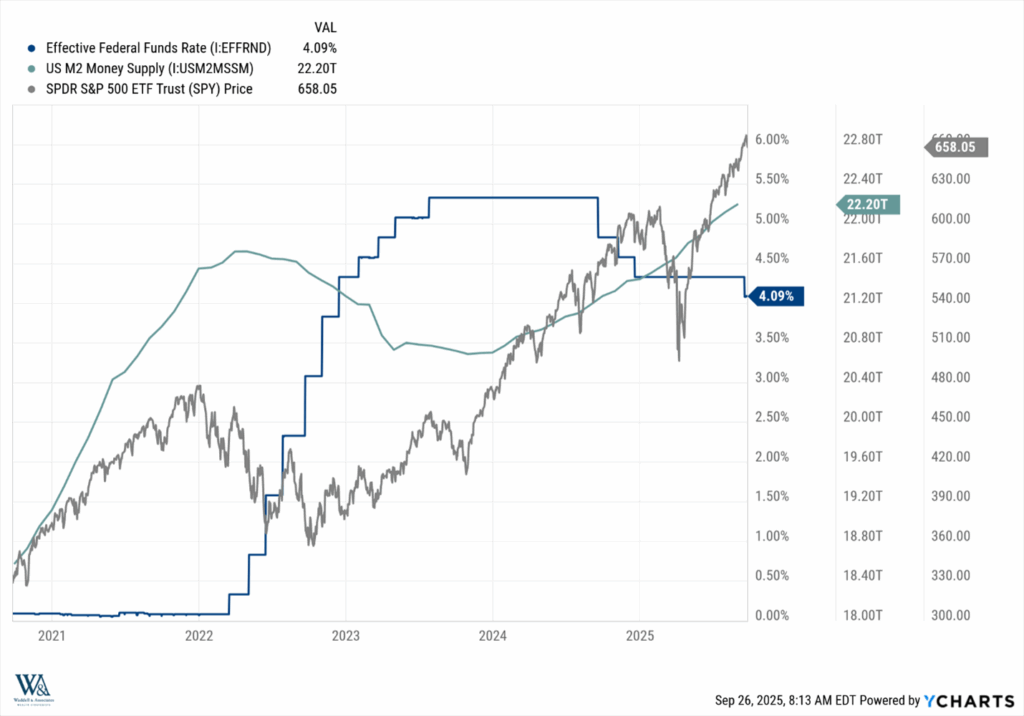
Task: Select the 2025 x-axis label
Action: (639, 635)
